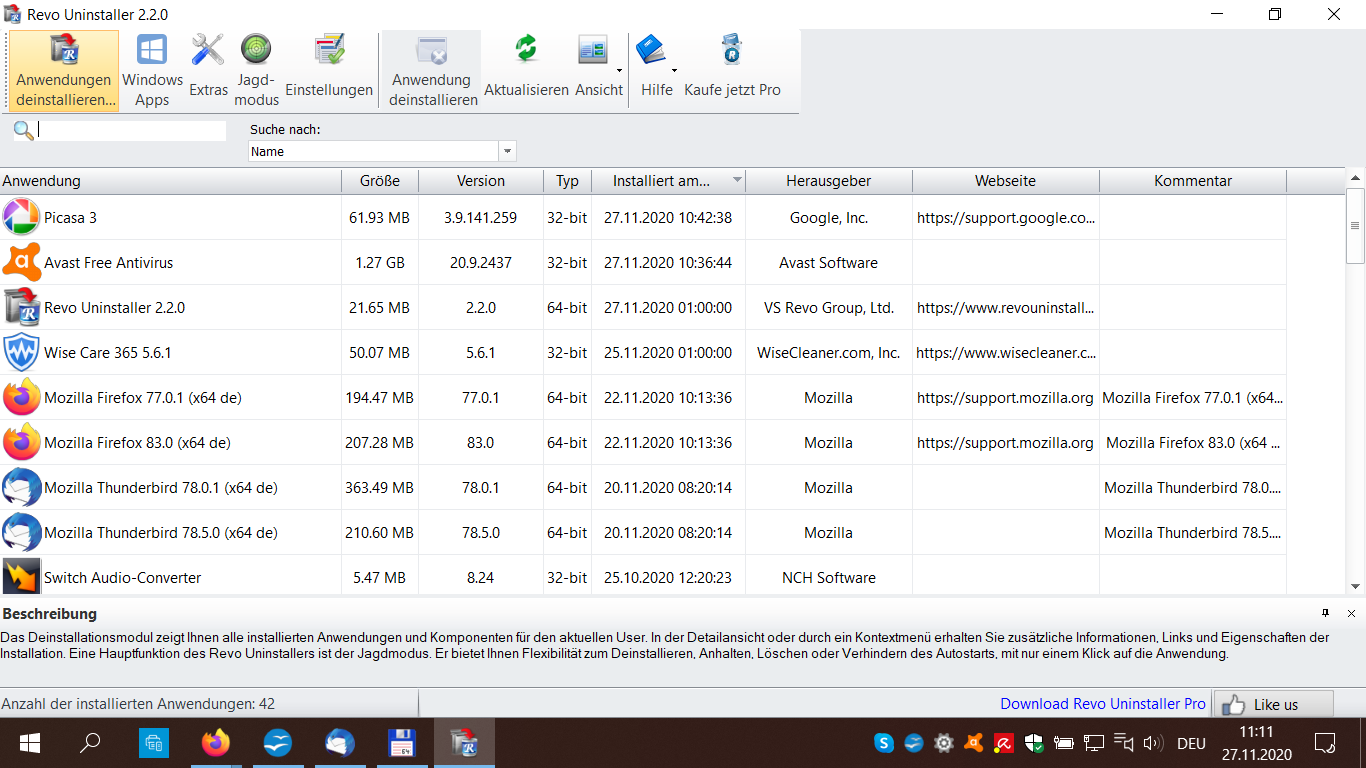
Task: Select the Anwendungen deinstallieren tool
Action: [64, 70]
